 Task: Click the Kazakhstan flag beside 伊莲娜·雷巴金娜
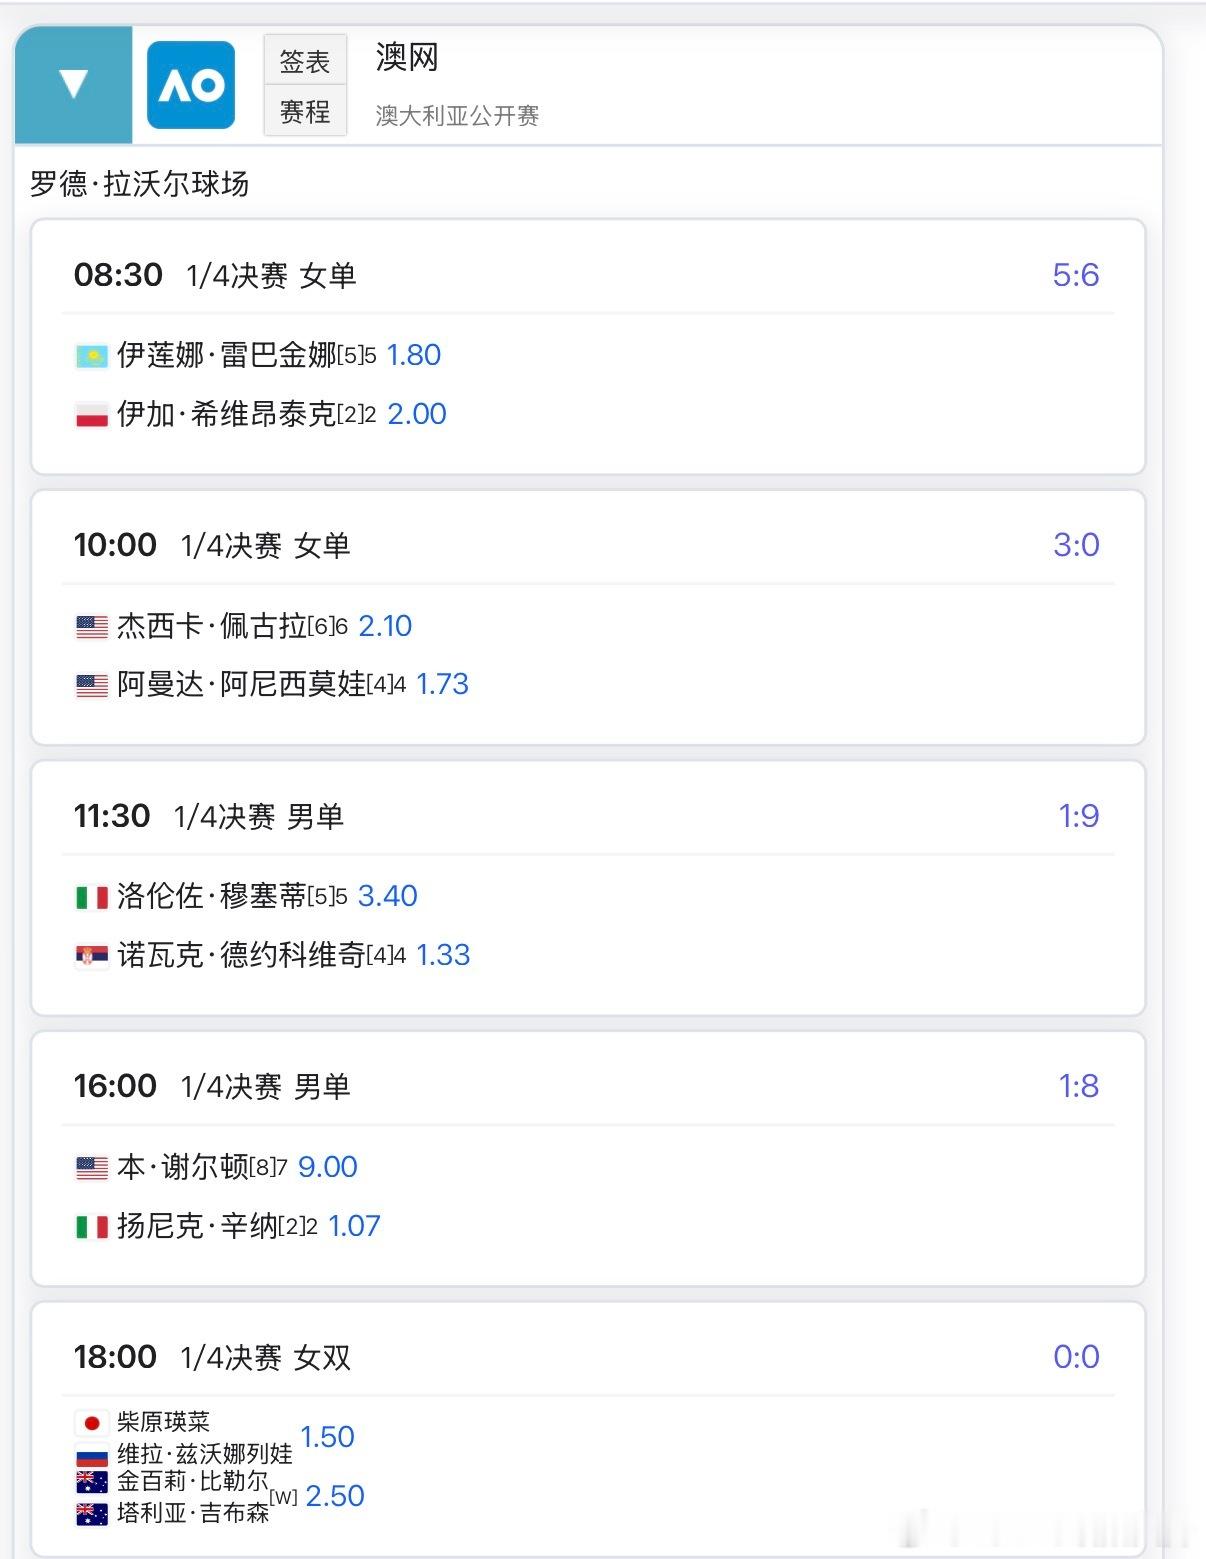click(x=92, y=356)
